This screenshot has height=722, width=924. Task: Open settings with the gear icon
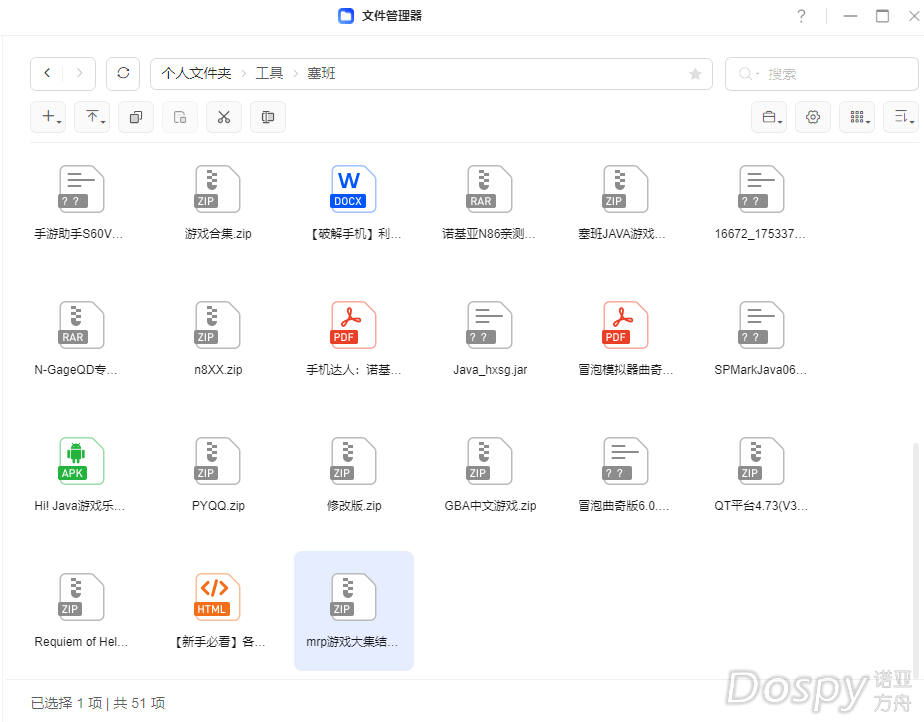813,117
